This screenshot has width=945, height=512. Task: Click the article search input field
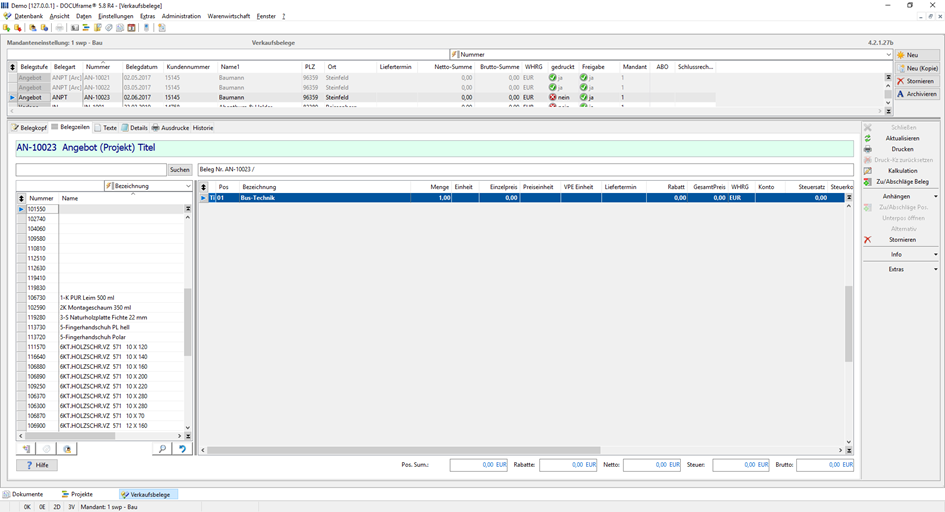91,170
